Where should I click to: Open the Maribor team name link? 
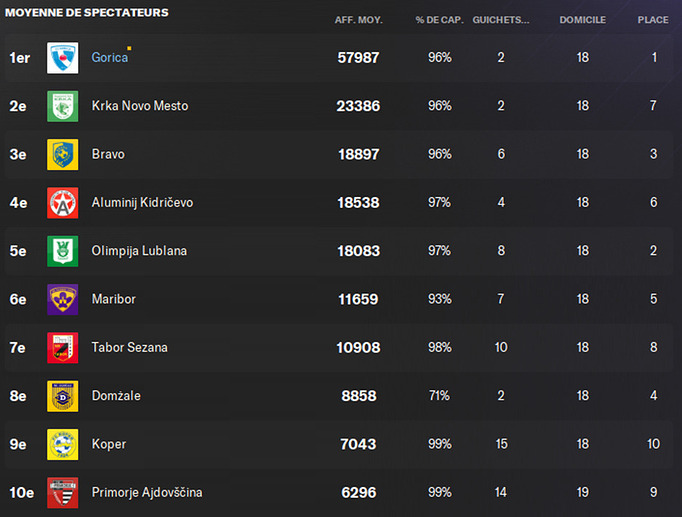(x=114, y=299)
